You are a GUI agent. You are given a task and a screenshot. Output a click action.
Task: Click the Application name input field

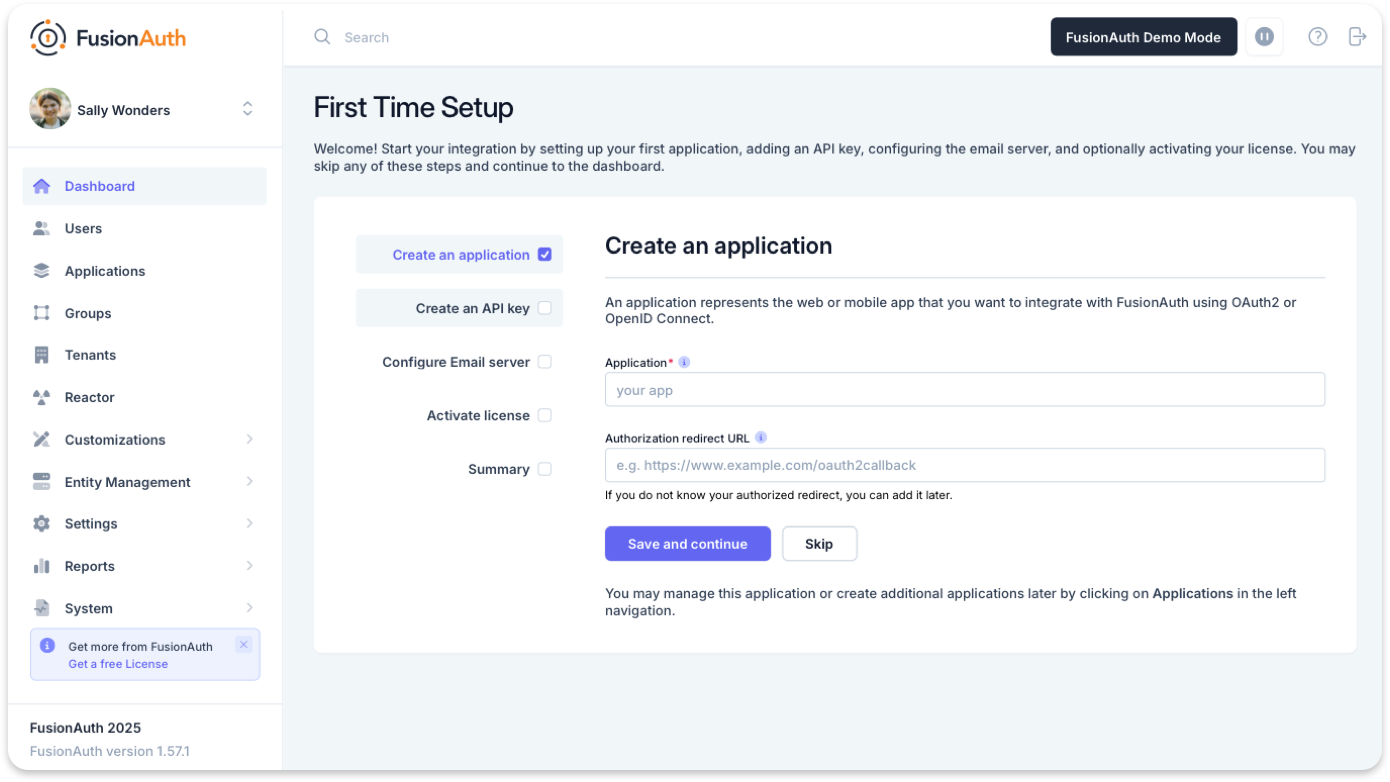click(x=965, y=390)
